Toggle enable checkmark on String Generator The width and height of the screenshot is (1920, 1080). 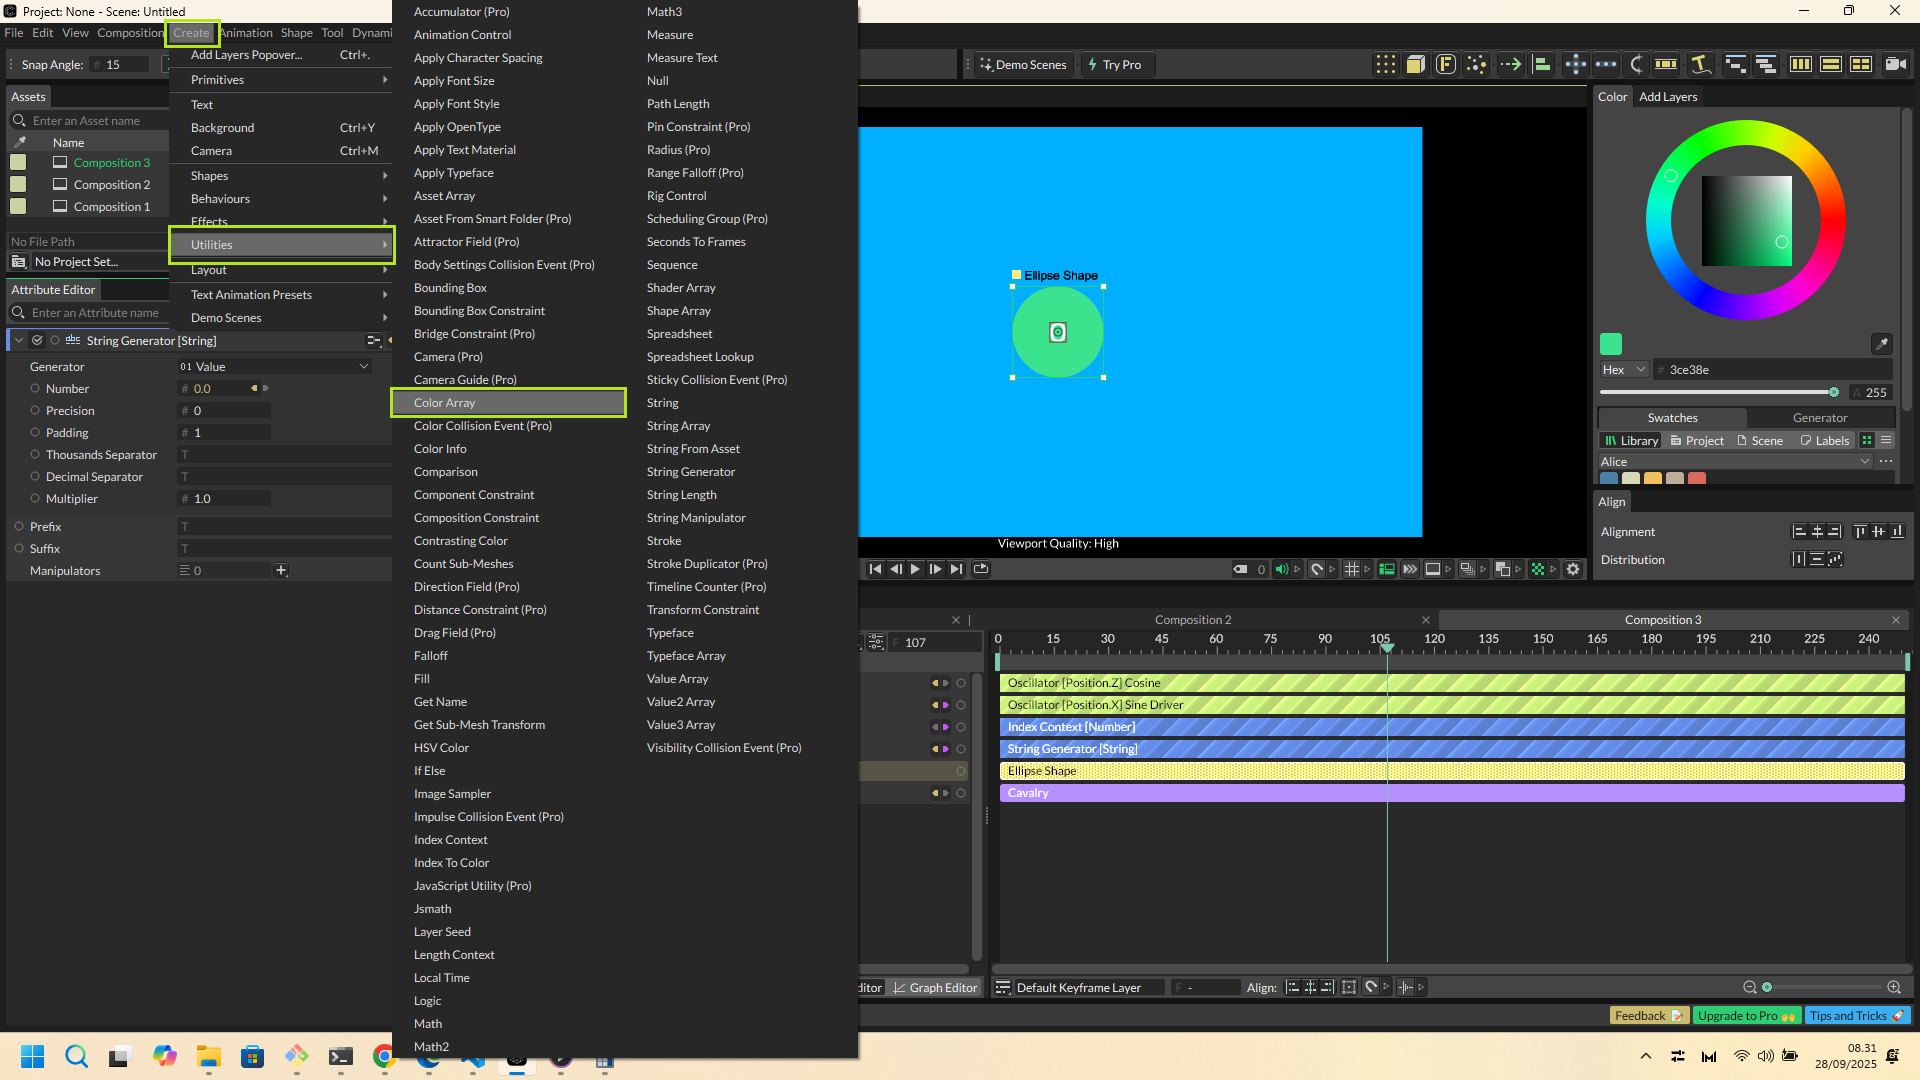(37, 340)
